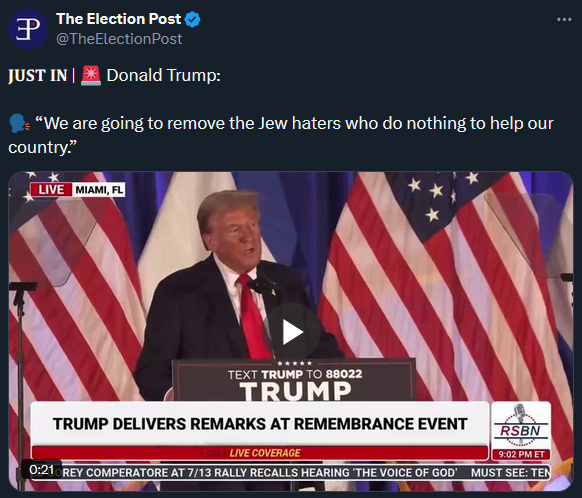Click the speaking head emoji

(19, 123)
